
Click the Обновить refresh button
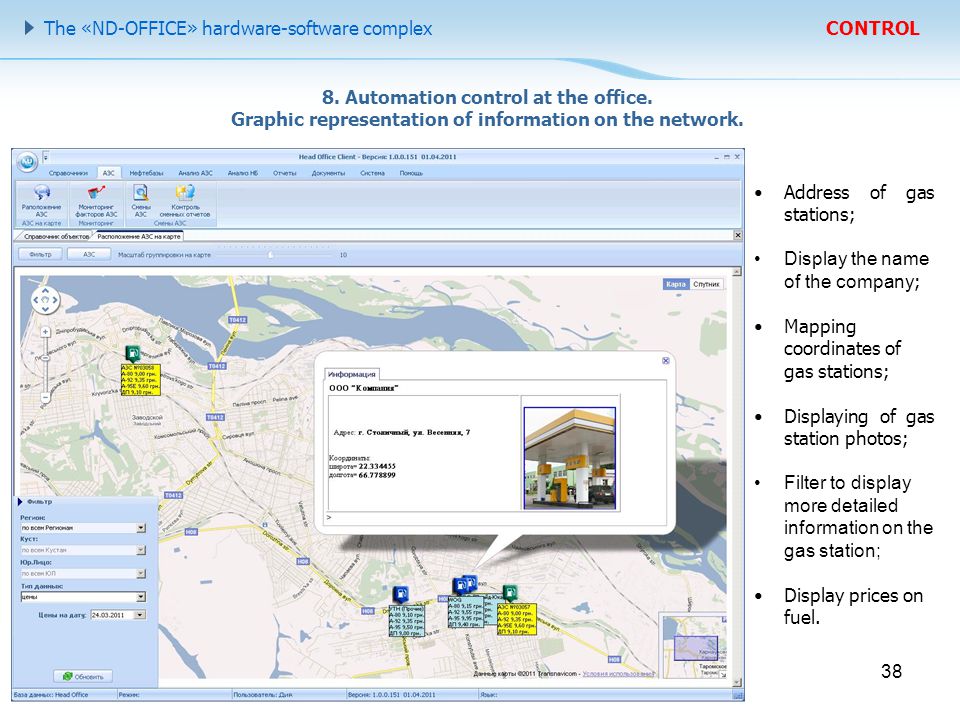pyautogui.click(x=83, y=677)
